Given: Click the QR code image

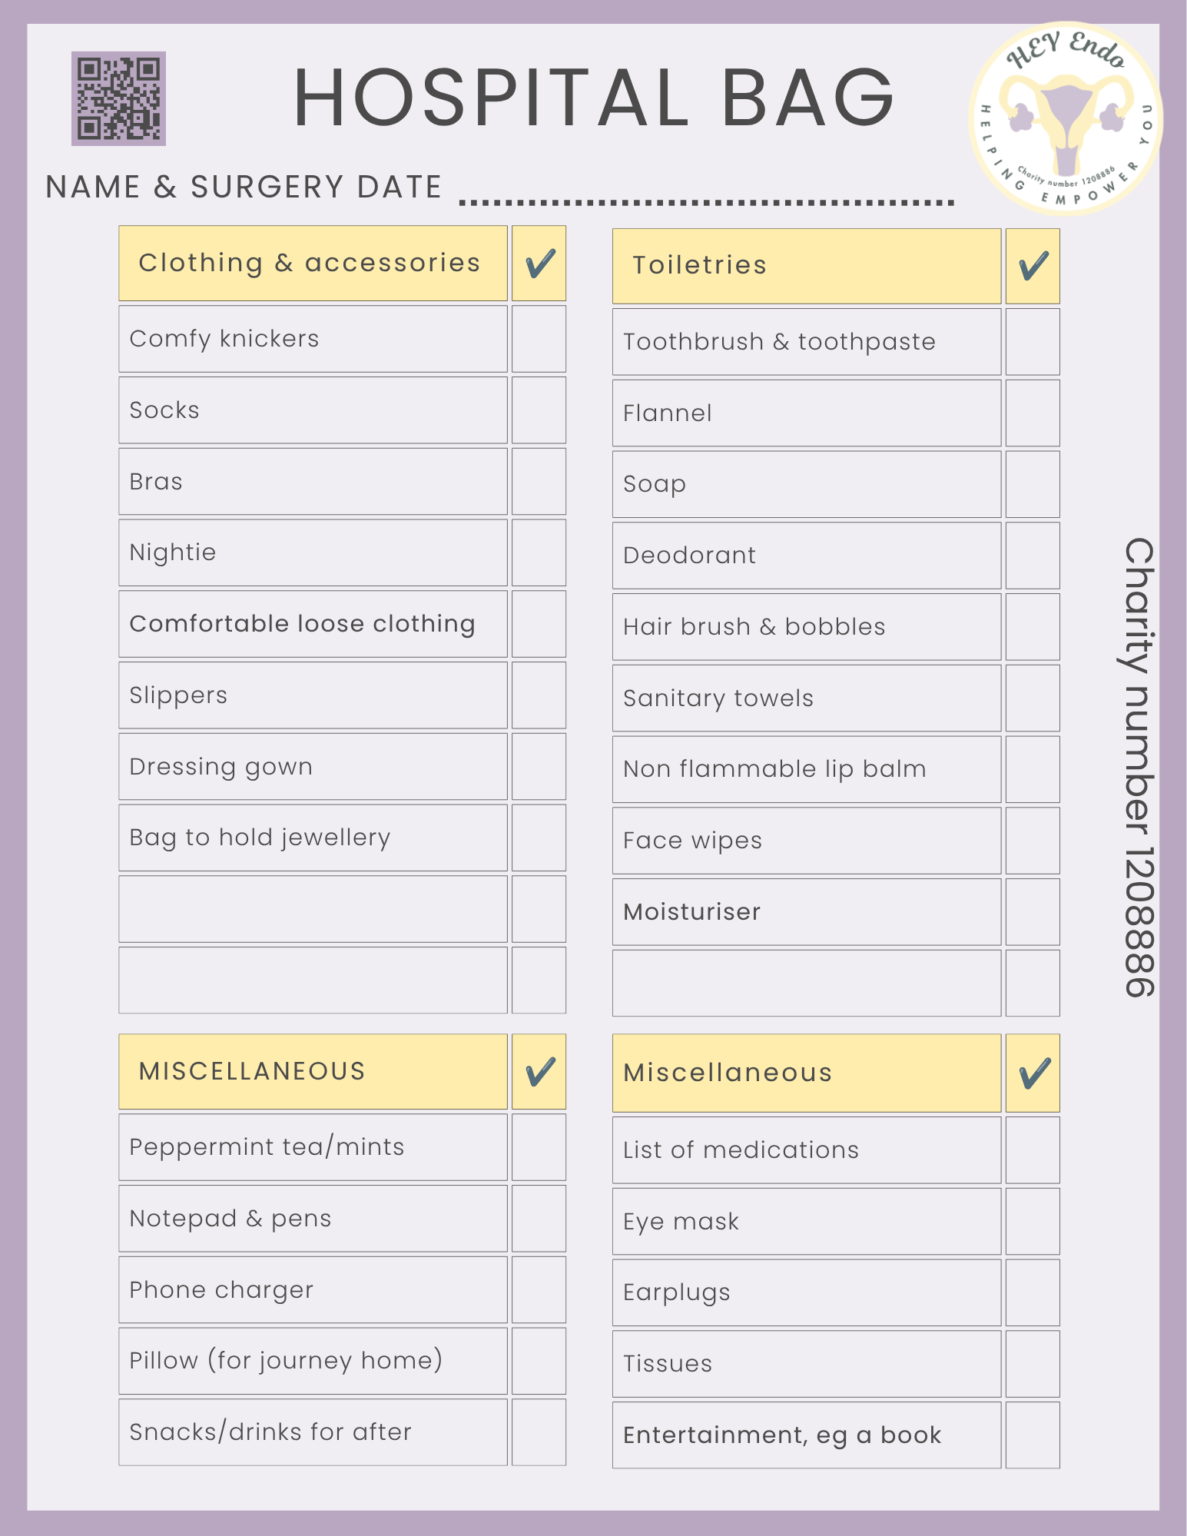Looking at the screenshot, I should click(118, 98).
